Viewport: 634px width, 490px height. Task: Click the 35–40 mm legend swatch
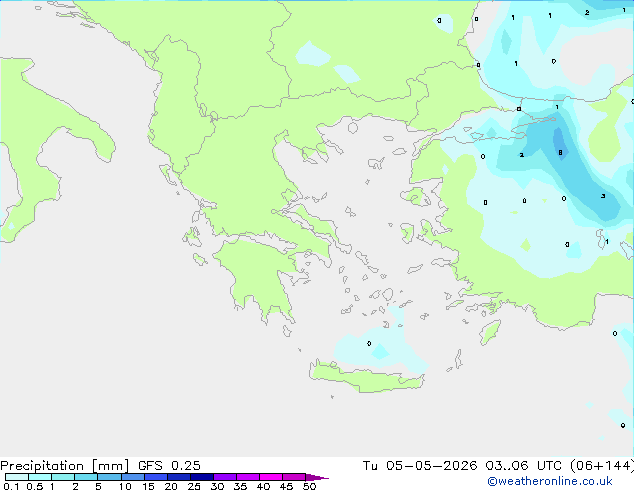tap(247, 477)
